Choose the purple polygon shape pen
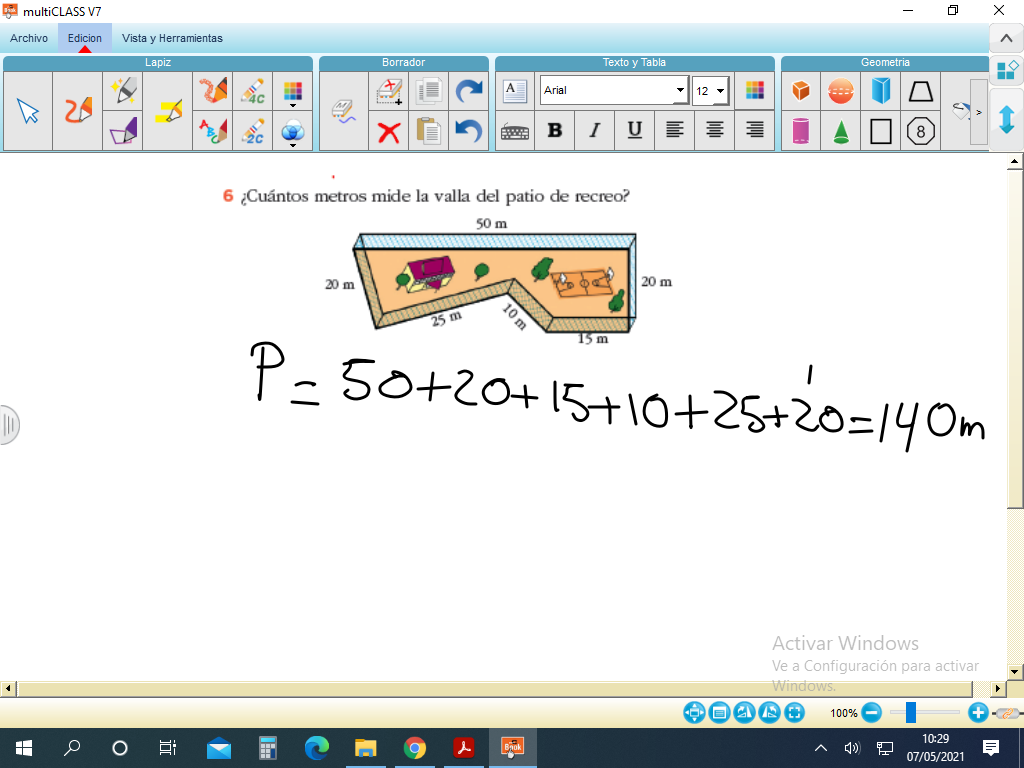 [x=123, y=131]
